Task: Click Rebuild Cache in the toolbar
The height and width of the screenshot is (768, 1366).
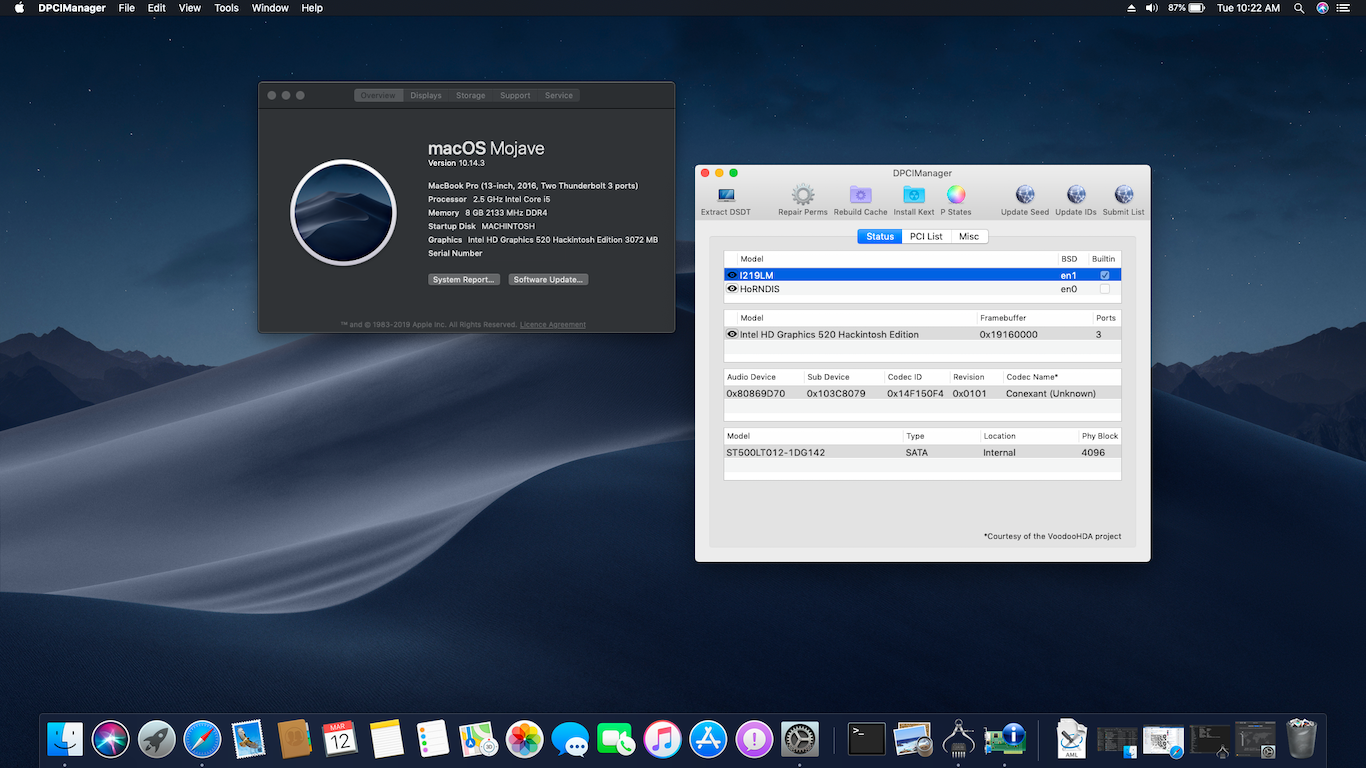Action: [x=859, y=196]
